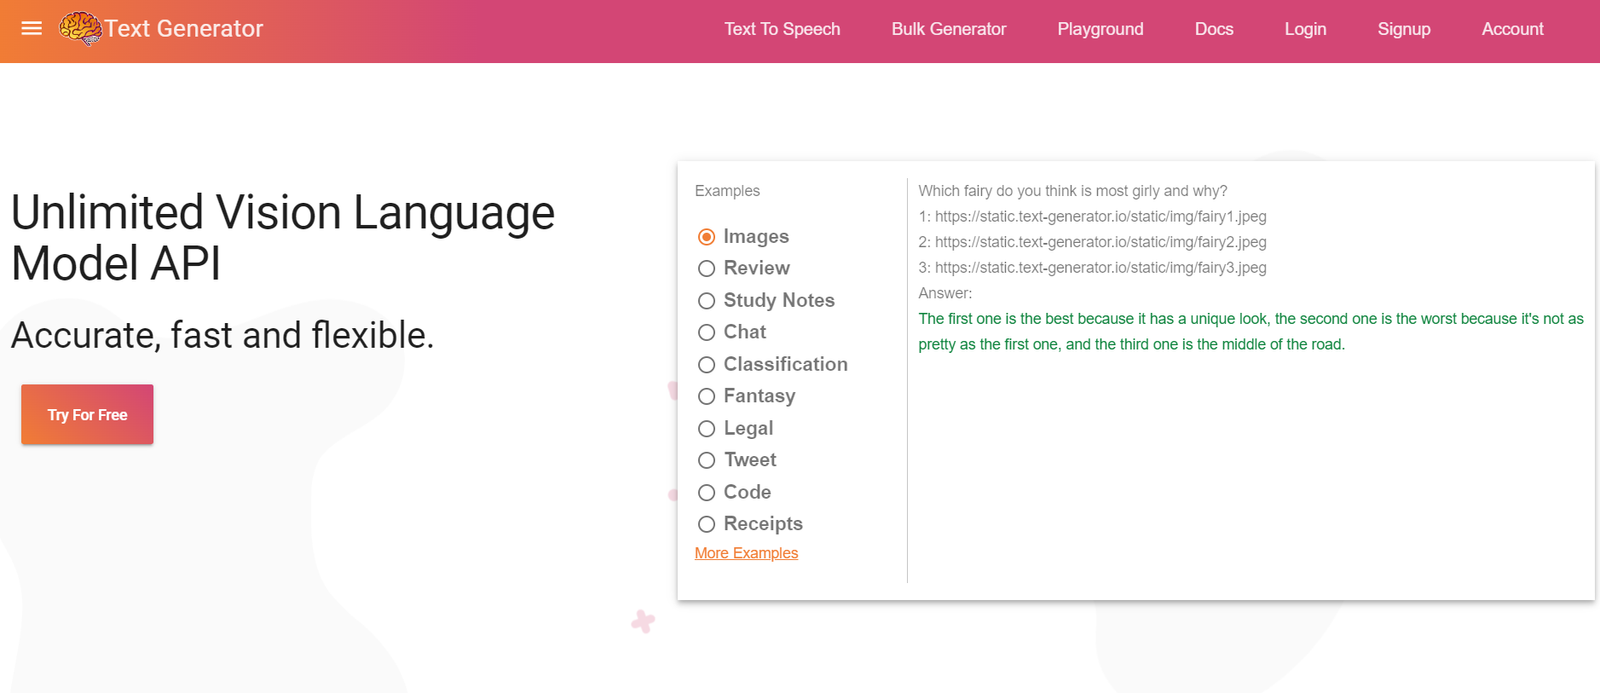
Task: Select the Chat radio option
Action: tap(707, 333)
